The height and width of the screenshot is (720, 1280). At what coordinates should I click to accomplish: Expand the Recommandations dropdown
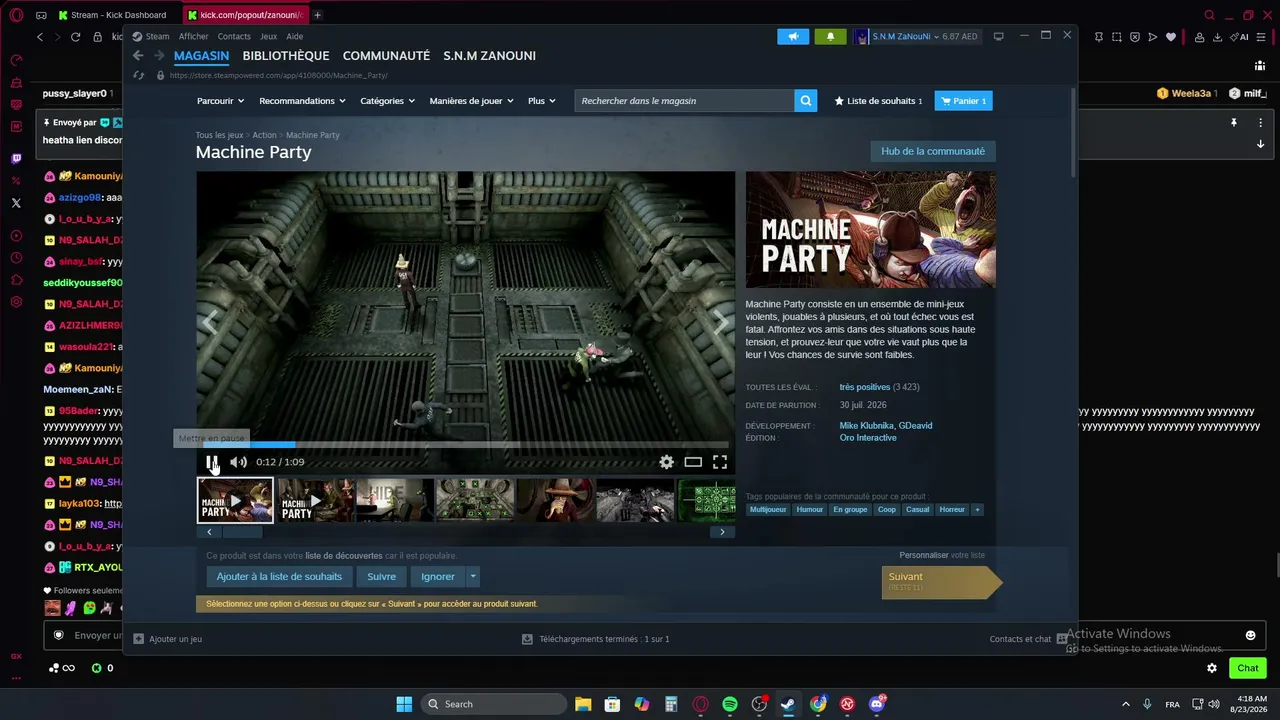(302, 101)
